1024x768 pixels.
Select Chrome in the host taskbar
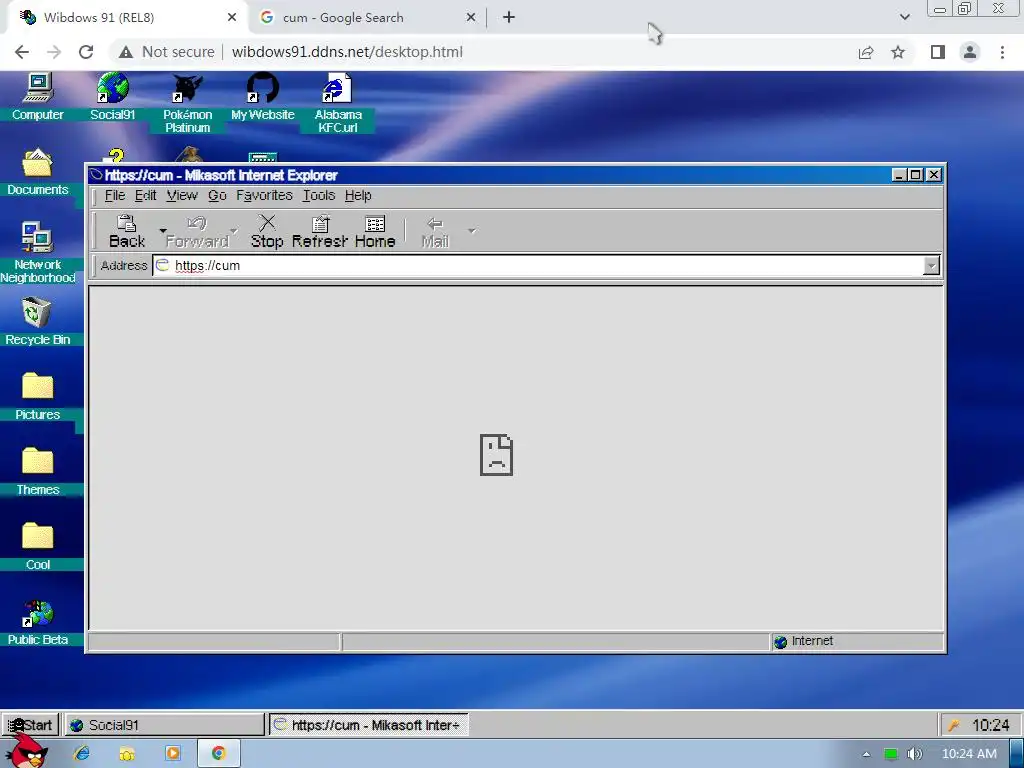click(x=219, y=754)
